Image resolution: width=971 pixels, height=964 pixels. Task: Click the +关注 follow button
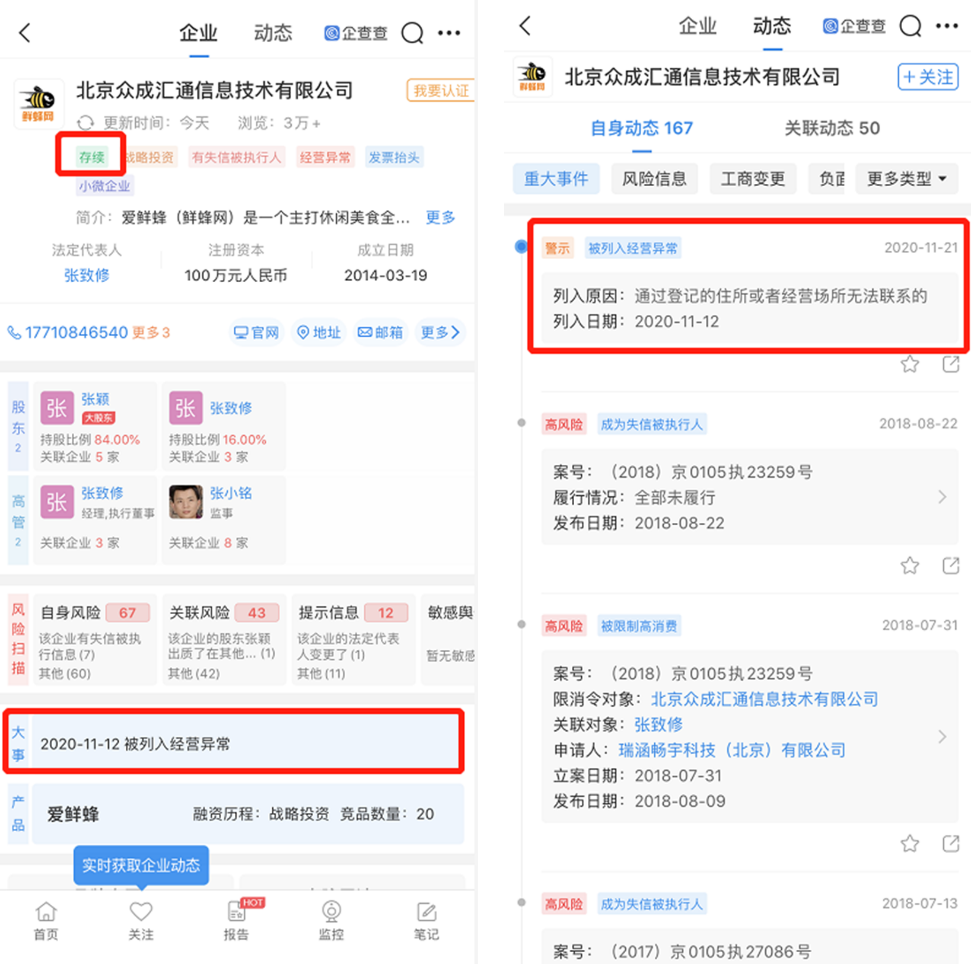(928, 77)
